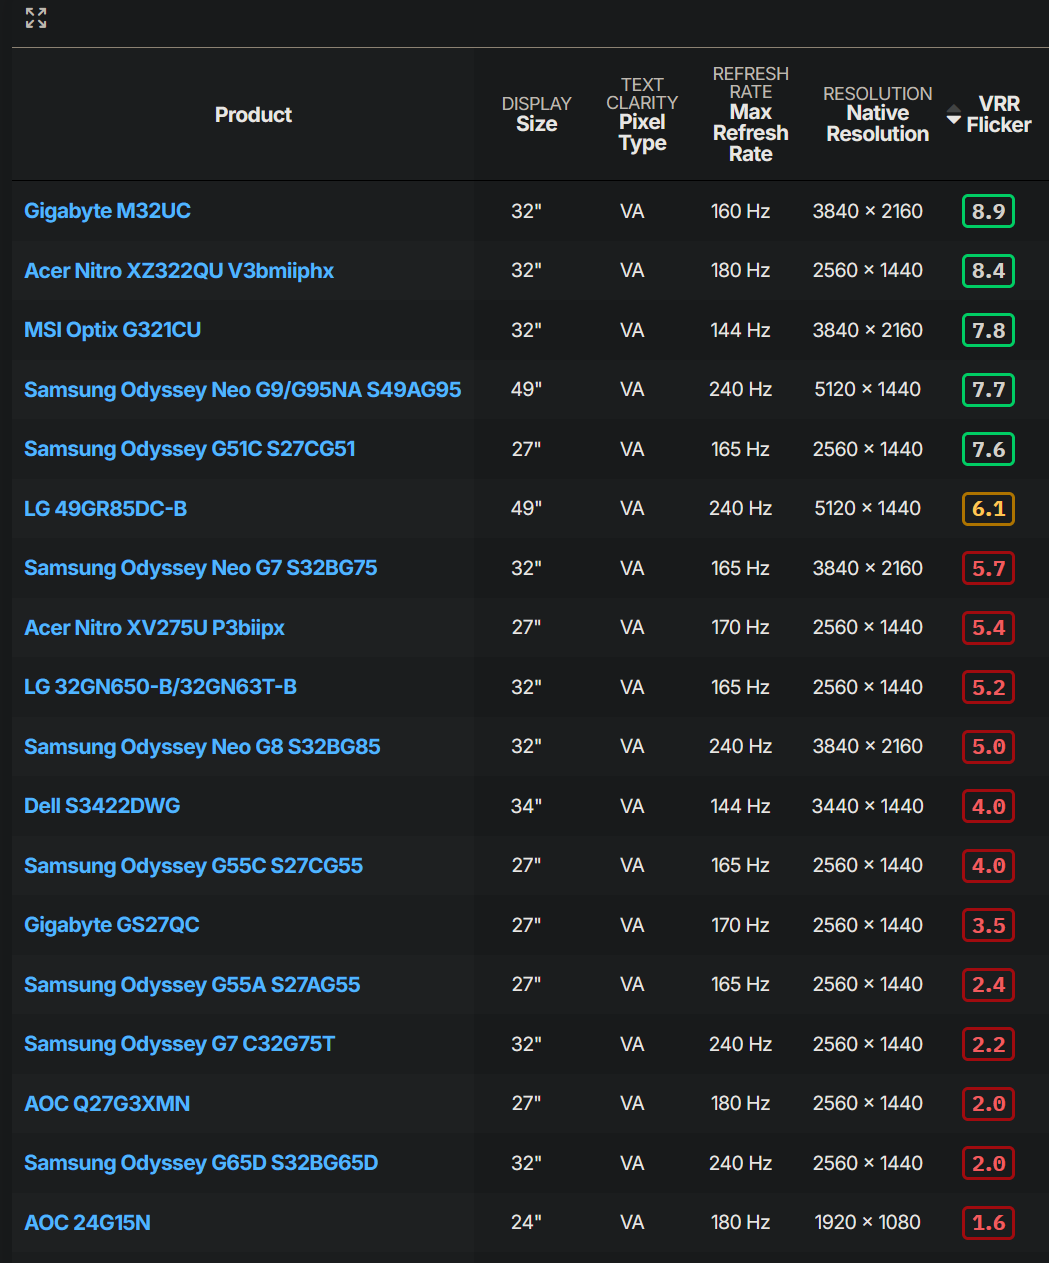Image resolution: width=1049 pixels, height=1263 pixels.
Task: Click 3840 × 2160 in Neo G8 S32BG85 row
Action: (x=867, y=747)
